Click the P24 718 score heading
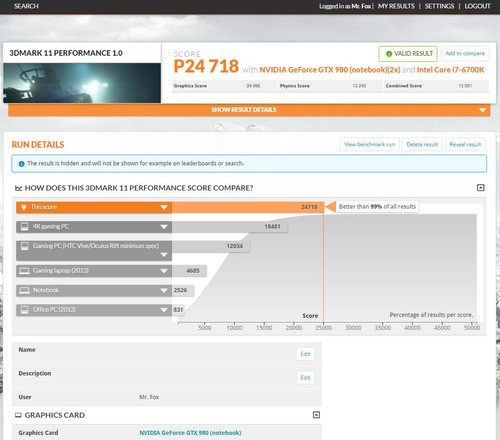The width and height of the screenshot is (500, 440). click(x=206, y=66)
